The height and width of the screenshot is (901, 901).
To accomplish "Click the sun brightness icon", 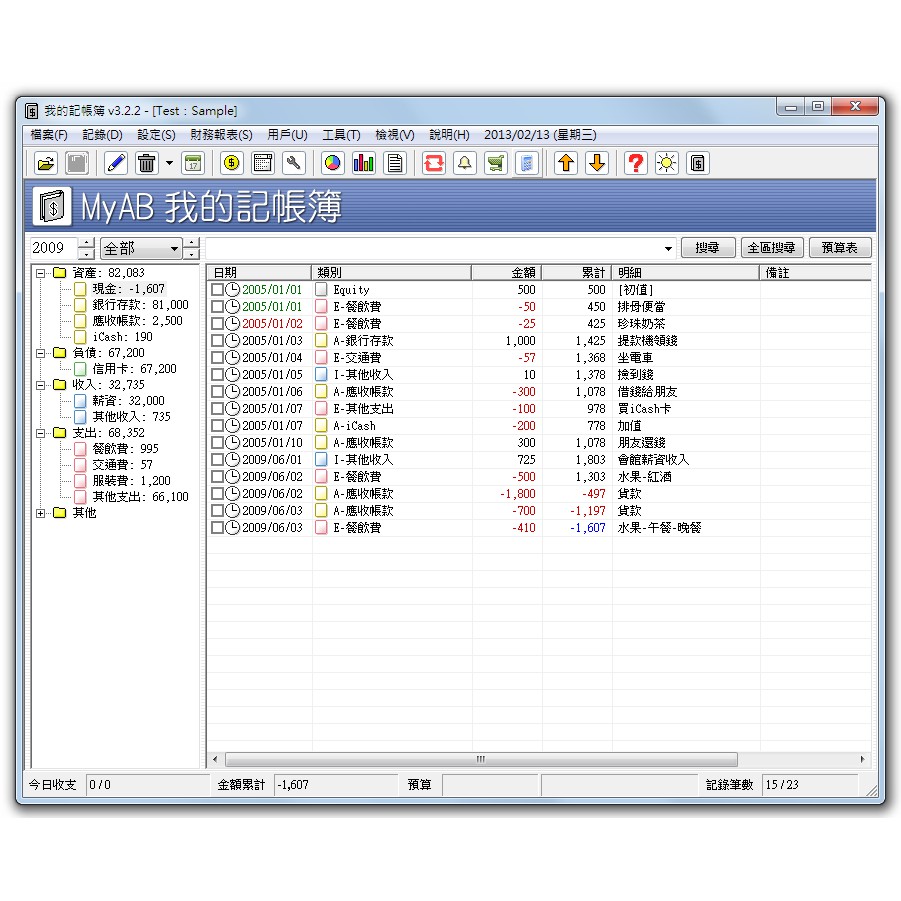I will (x=667, y=163).
